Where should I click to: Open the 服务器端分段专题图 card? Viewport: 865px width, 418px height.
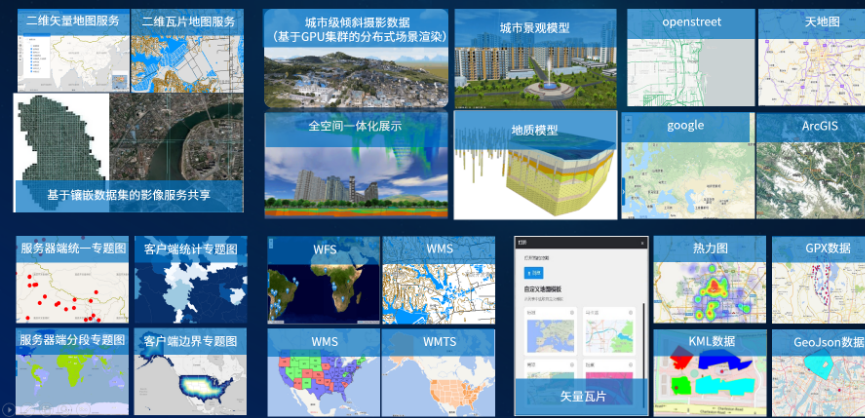point(72,371)
